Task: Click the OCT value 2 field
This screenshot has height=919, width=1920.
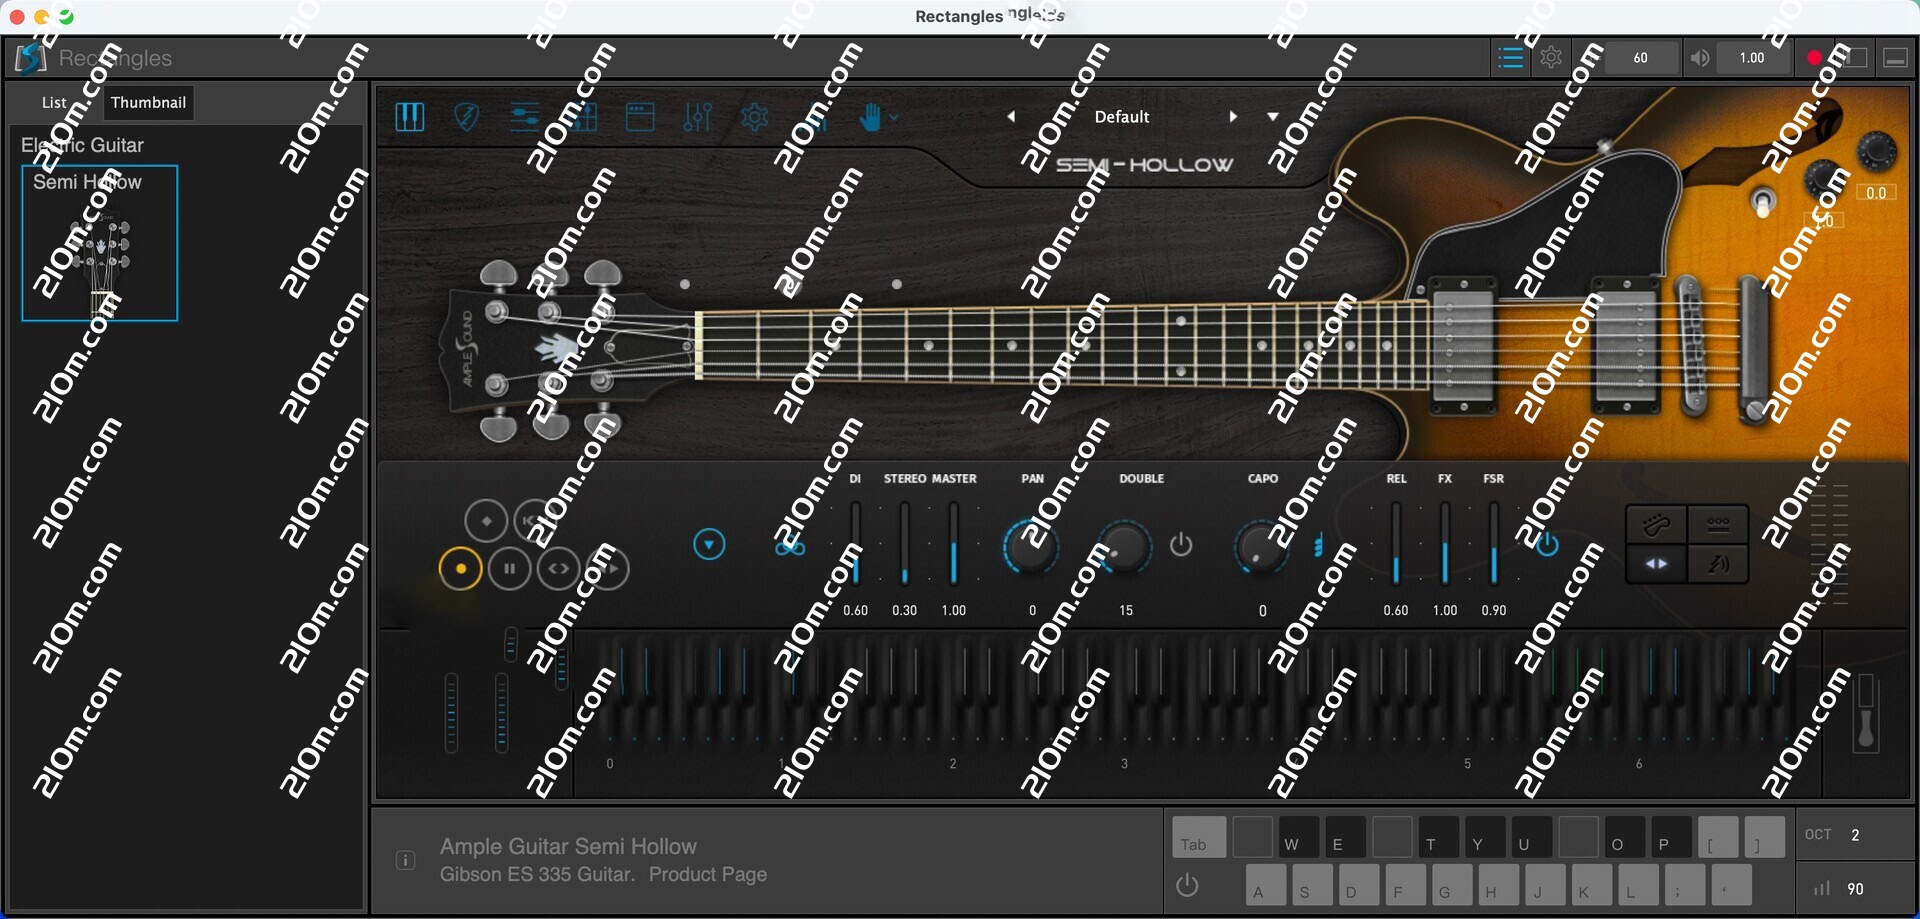Action: 1856,834
